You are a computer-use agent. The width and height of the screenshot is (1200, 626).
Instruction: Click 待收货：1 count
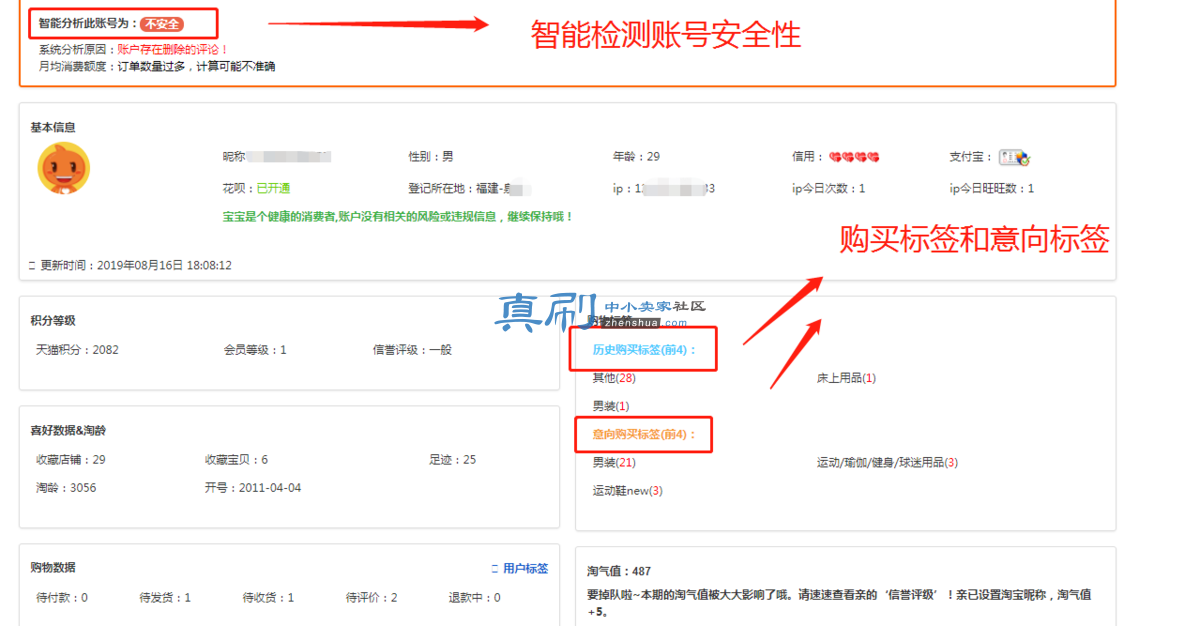[x=268, y=598]
